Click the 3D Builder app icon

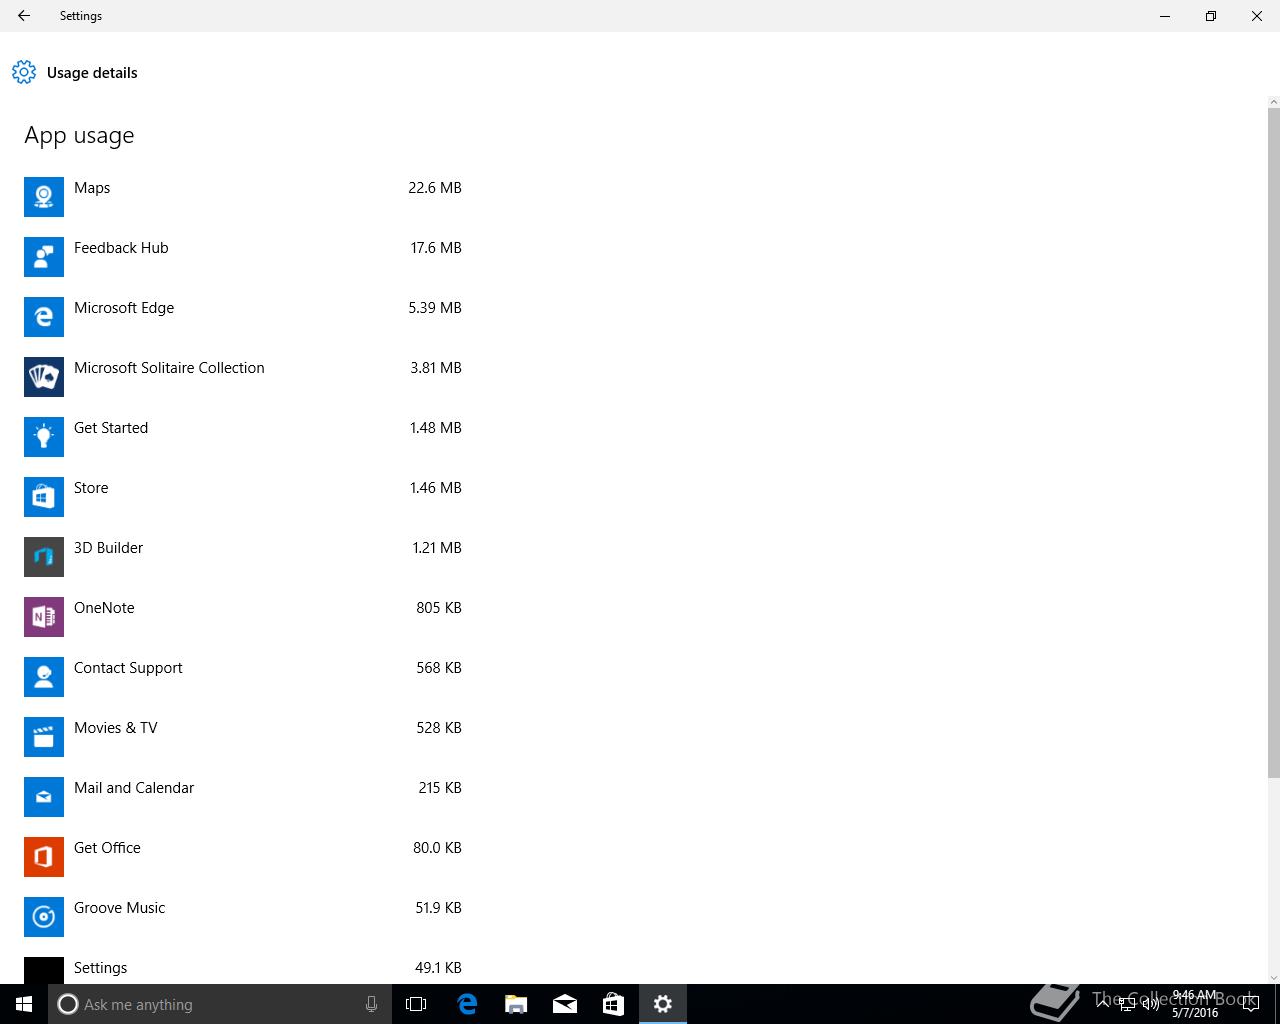point(44,557)
